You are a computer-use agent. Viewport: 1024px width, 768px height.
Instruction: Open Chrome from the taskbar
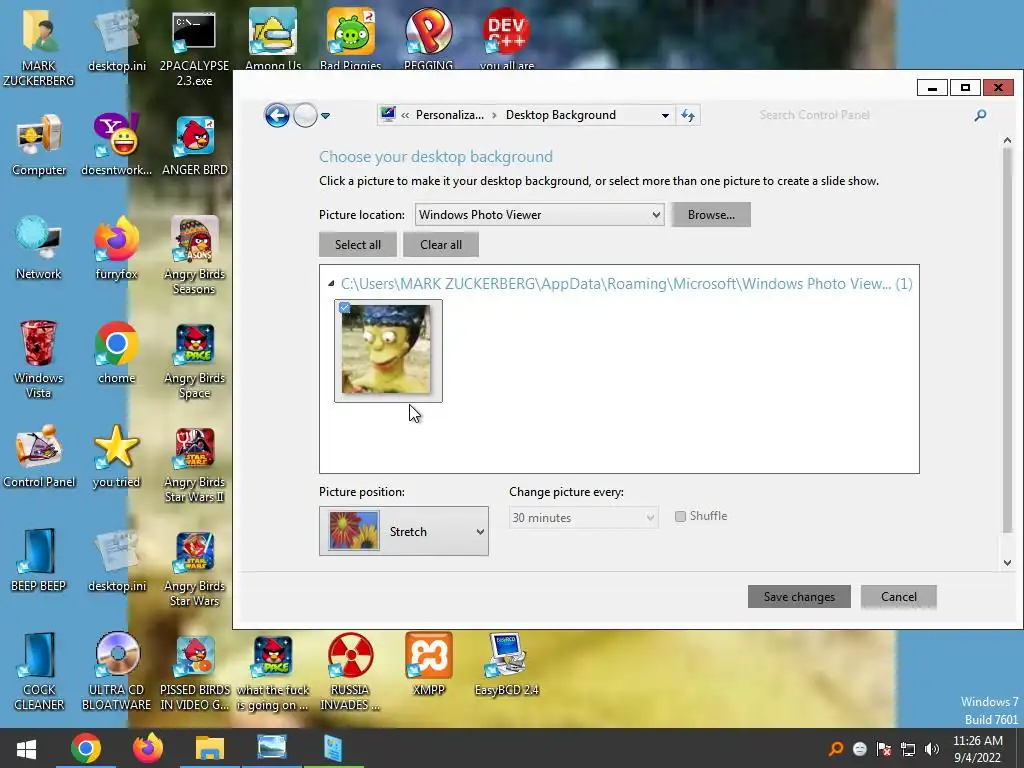(86, 748)
